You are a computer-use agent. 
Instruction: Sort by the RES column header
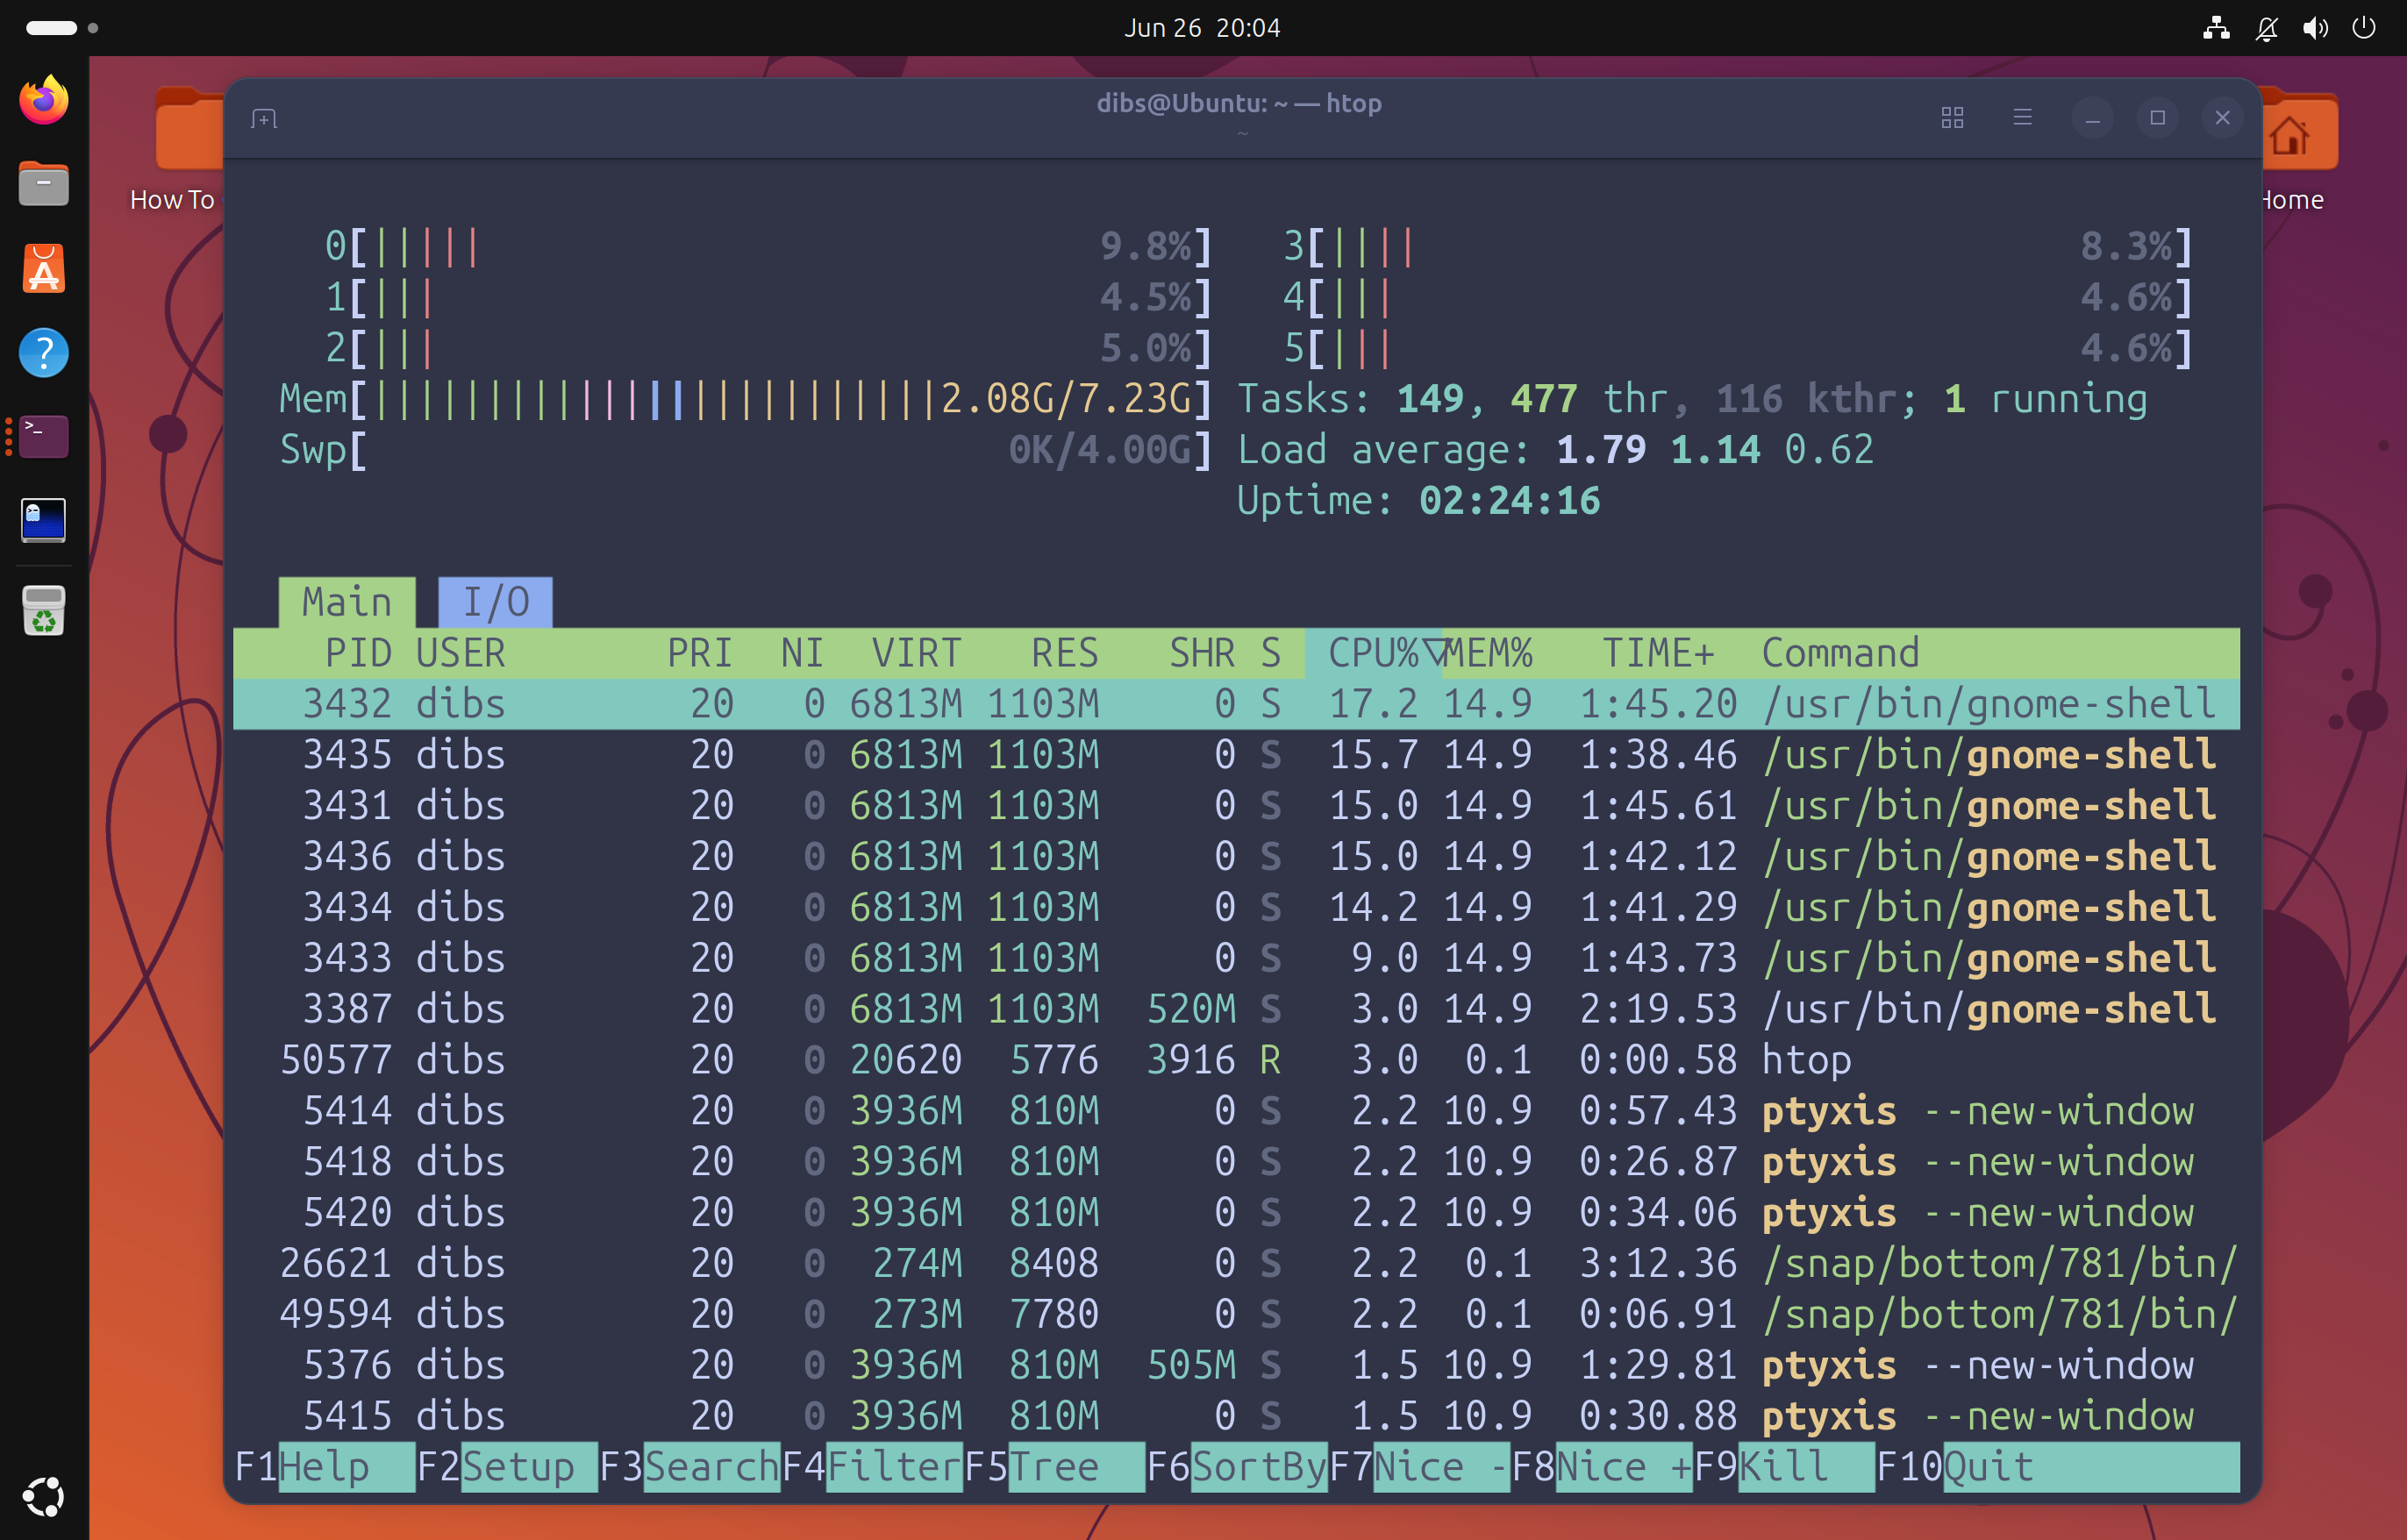[1064, 653]
